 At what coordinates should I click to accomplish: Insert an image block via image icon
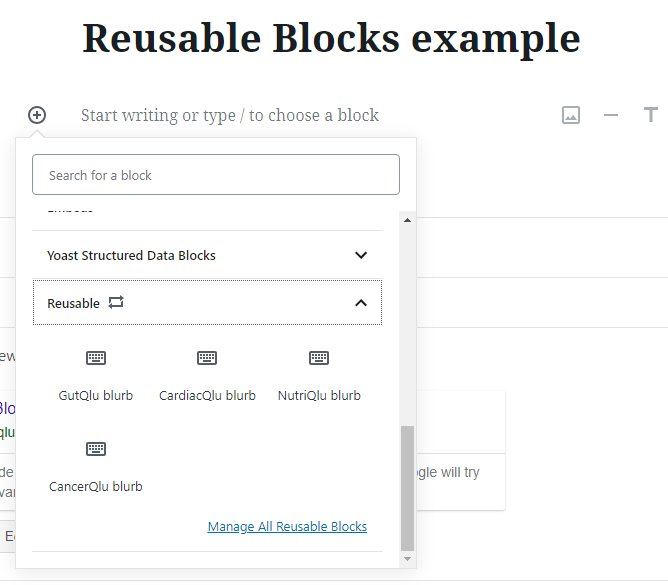tap(571, 115)
